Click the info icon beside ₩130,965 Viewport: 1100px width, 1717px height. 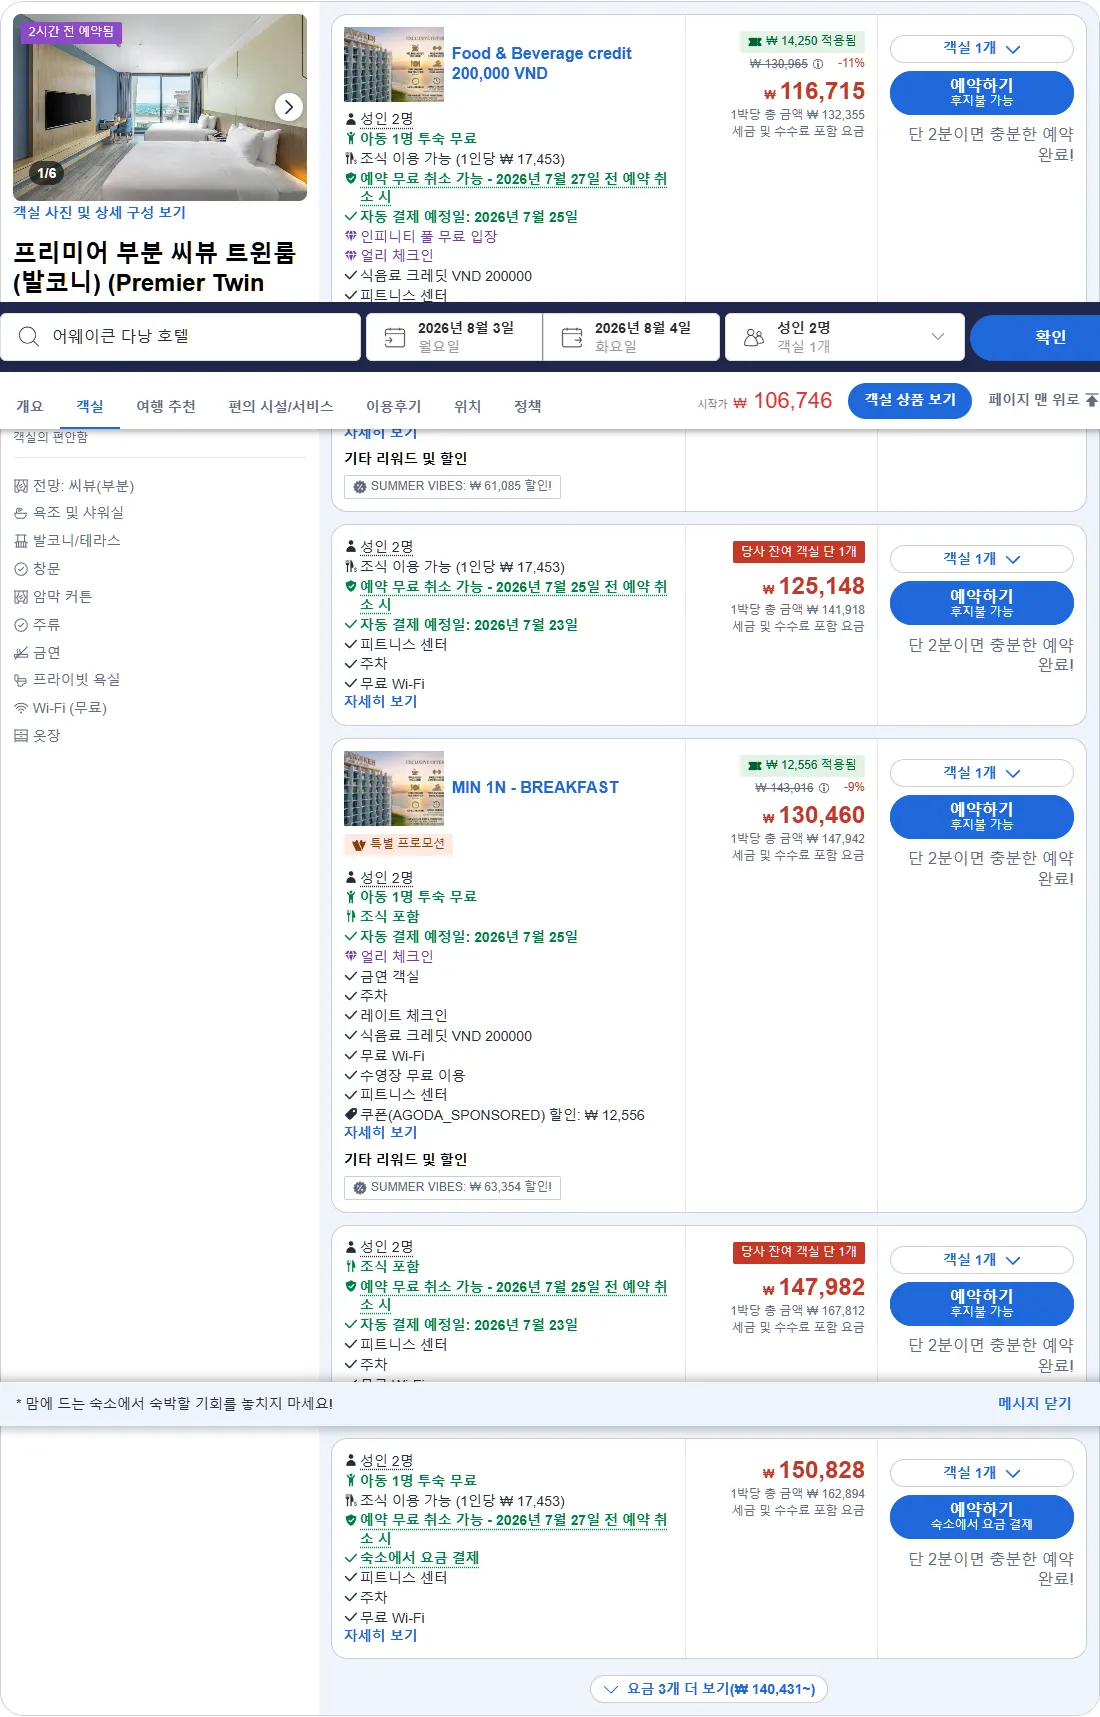(818, 64)
